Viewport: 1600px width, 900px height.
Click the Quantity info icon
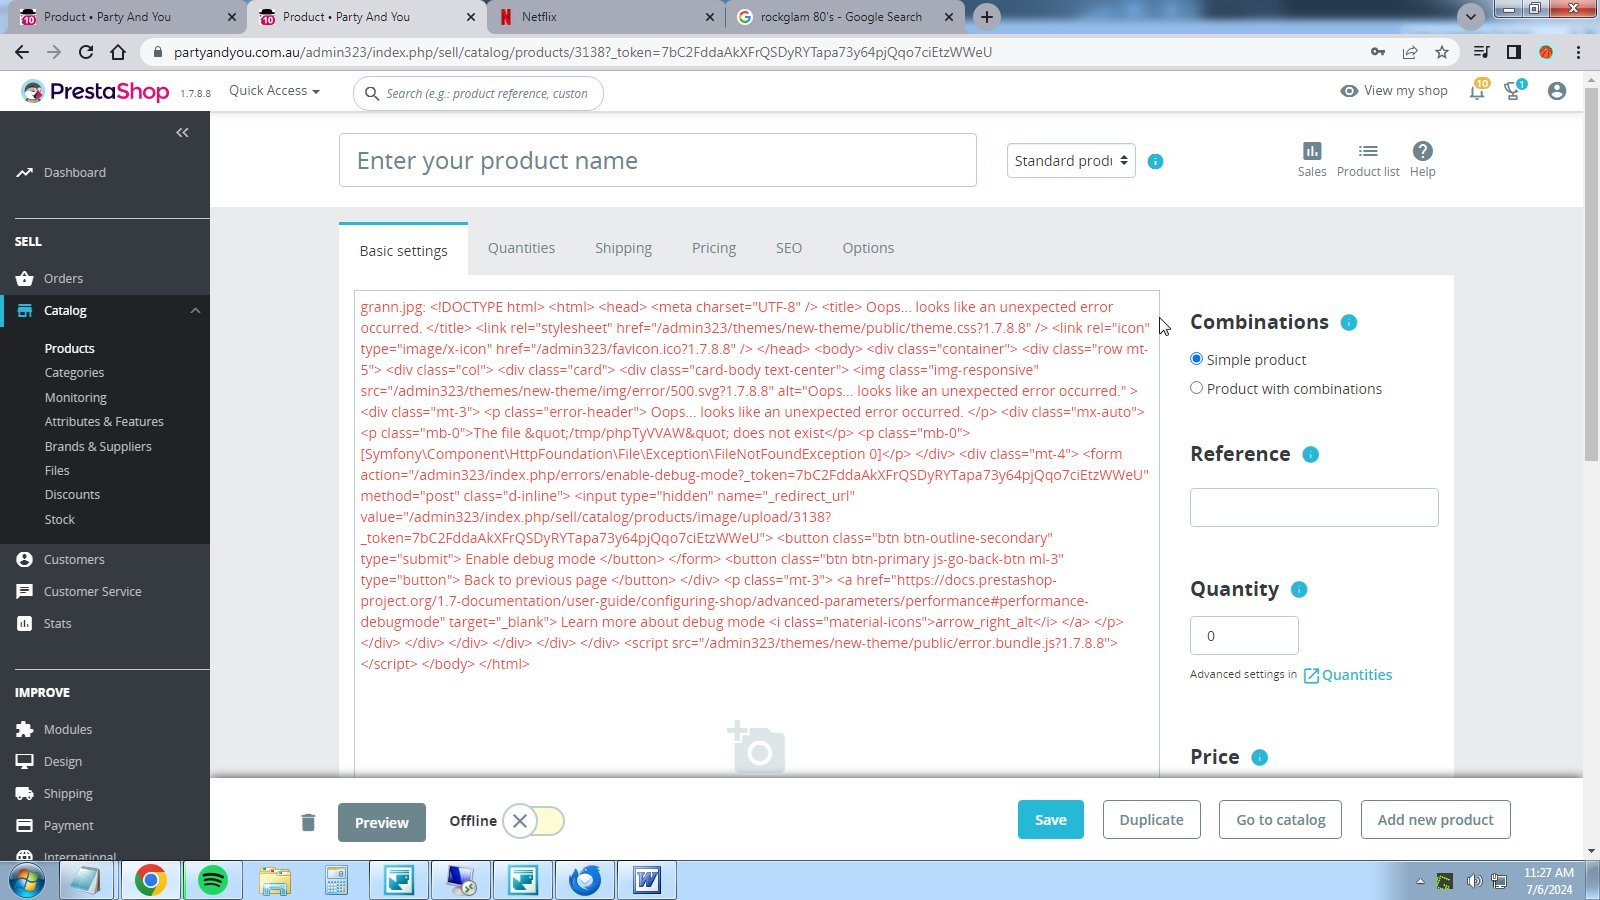pos(1299,589)
